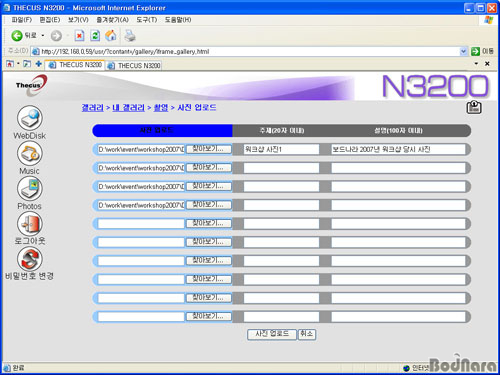Click the 주제(20자 이내) column header
The height and width of the screenshot is (375, 500).
pyautogui.click(x=282, y=130)
